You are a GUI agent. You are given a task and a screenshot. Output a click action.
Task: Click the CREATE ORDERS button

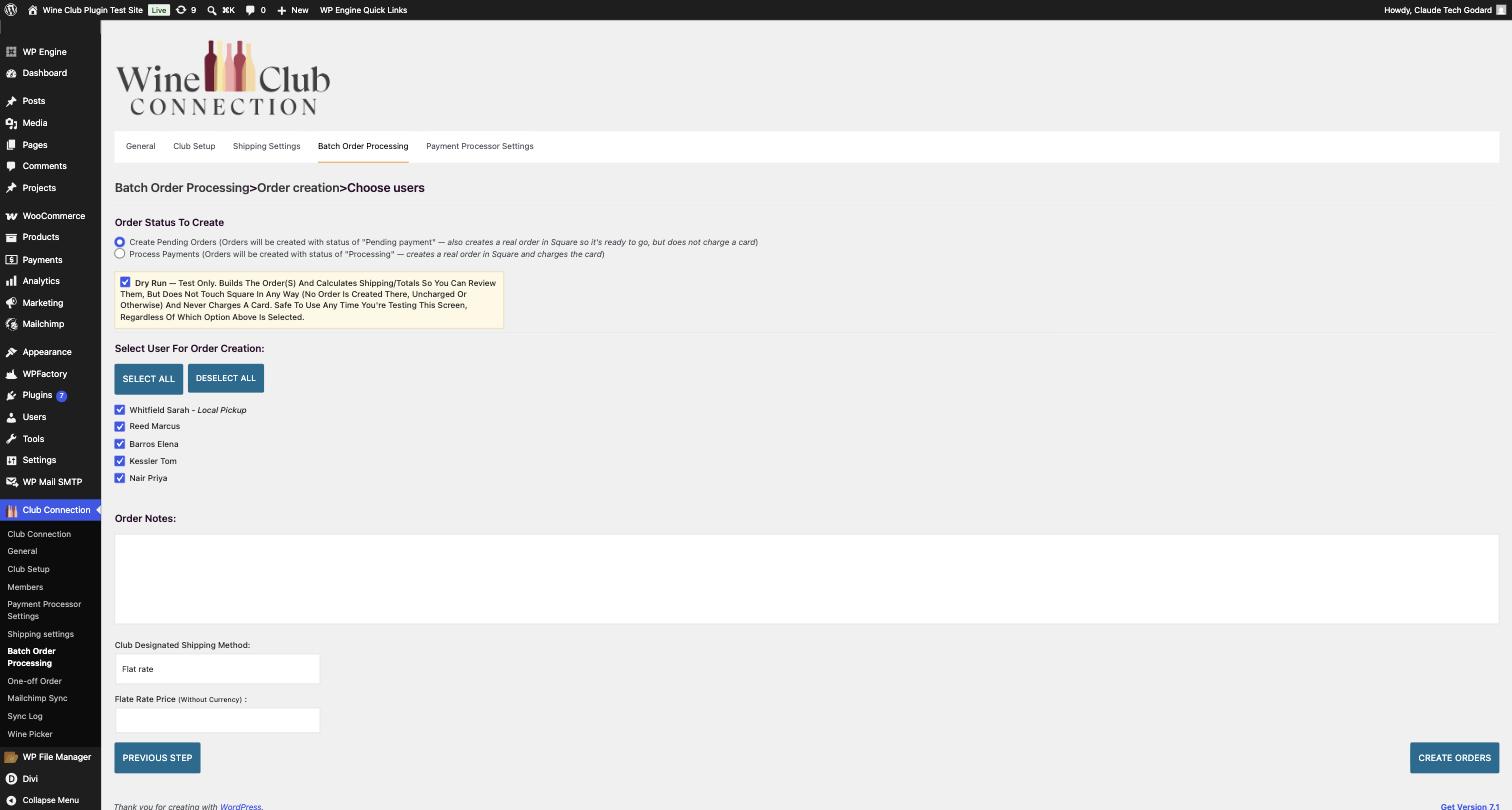(x=1454, y=758)
